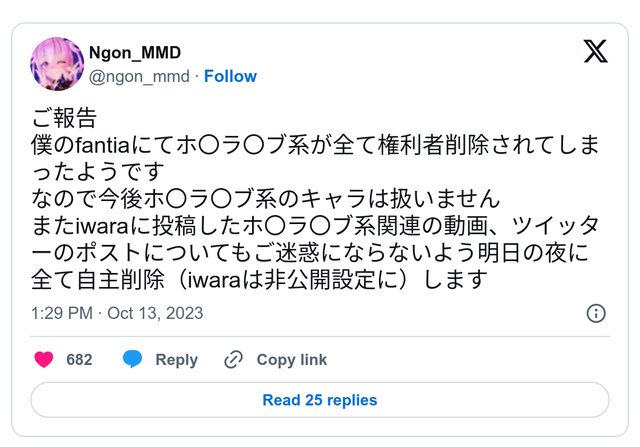Click the 682 likes count
Image resolution: width=640 pixels, height=447 pixels.
point(79,359)
